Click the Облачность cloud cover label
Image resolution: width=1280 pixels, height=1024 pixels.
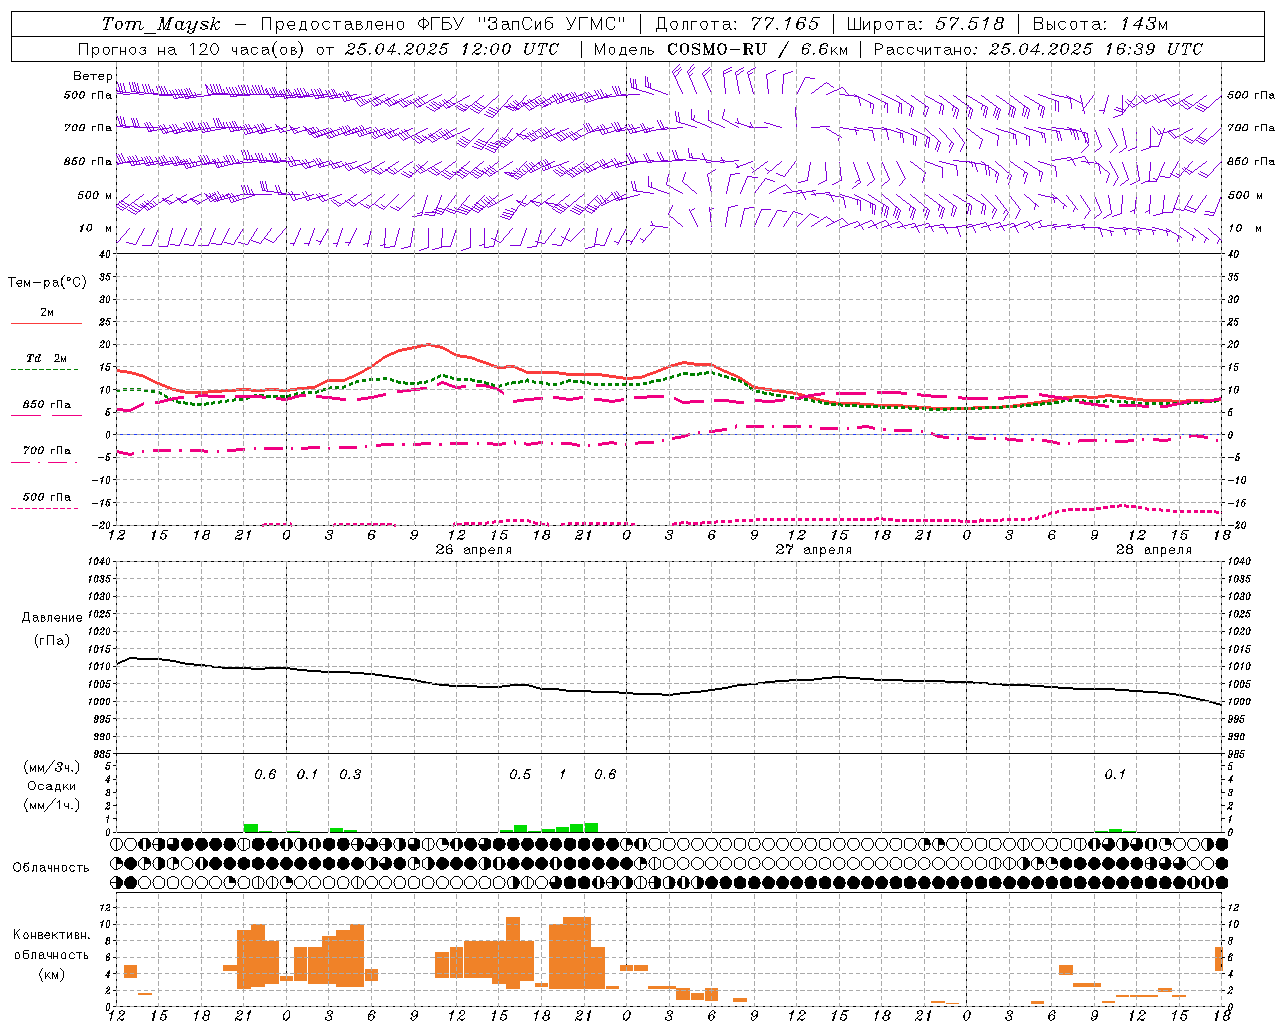click(51, 868)
